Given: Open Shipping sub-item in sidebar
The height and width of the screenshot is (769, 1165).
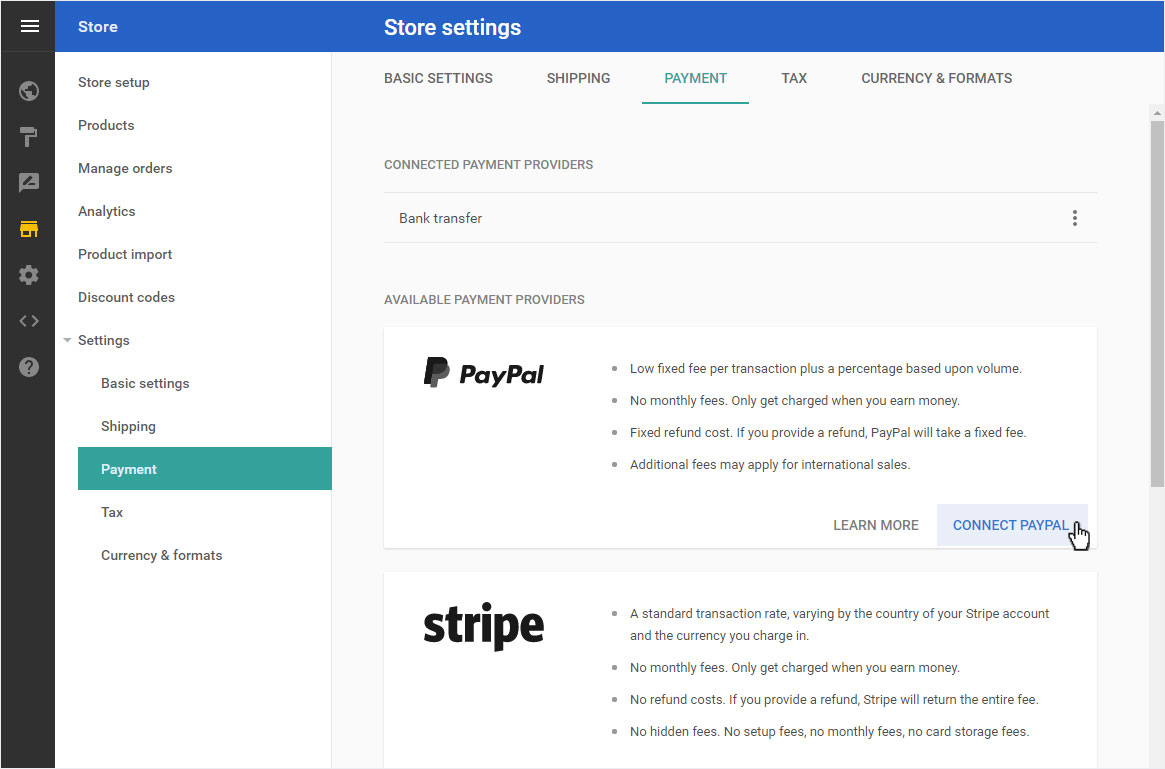Looking at the screenshot, I should pyautogui.click(x=129, y=426).
